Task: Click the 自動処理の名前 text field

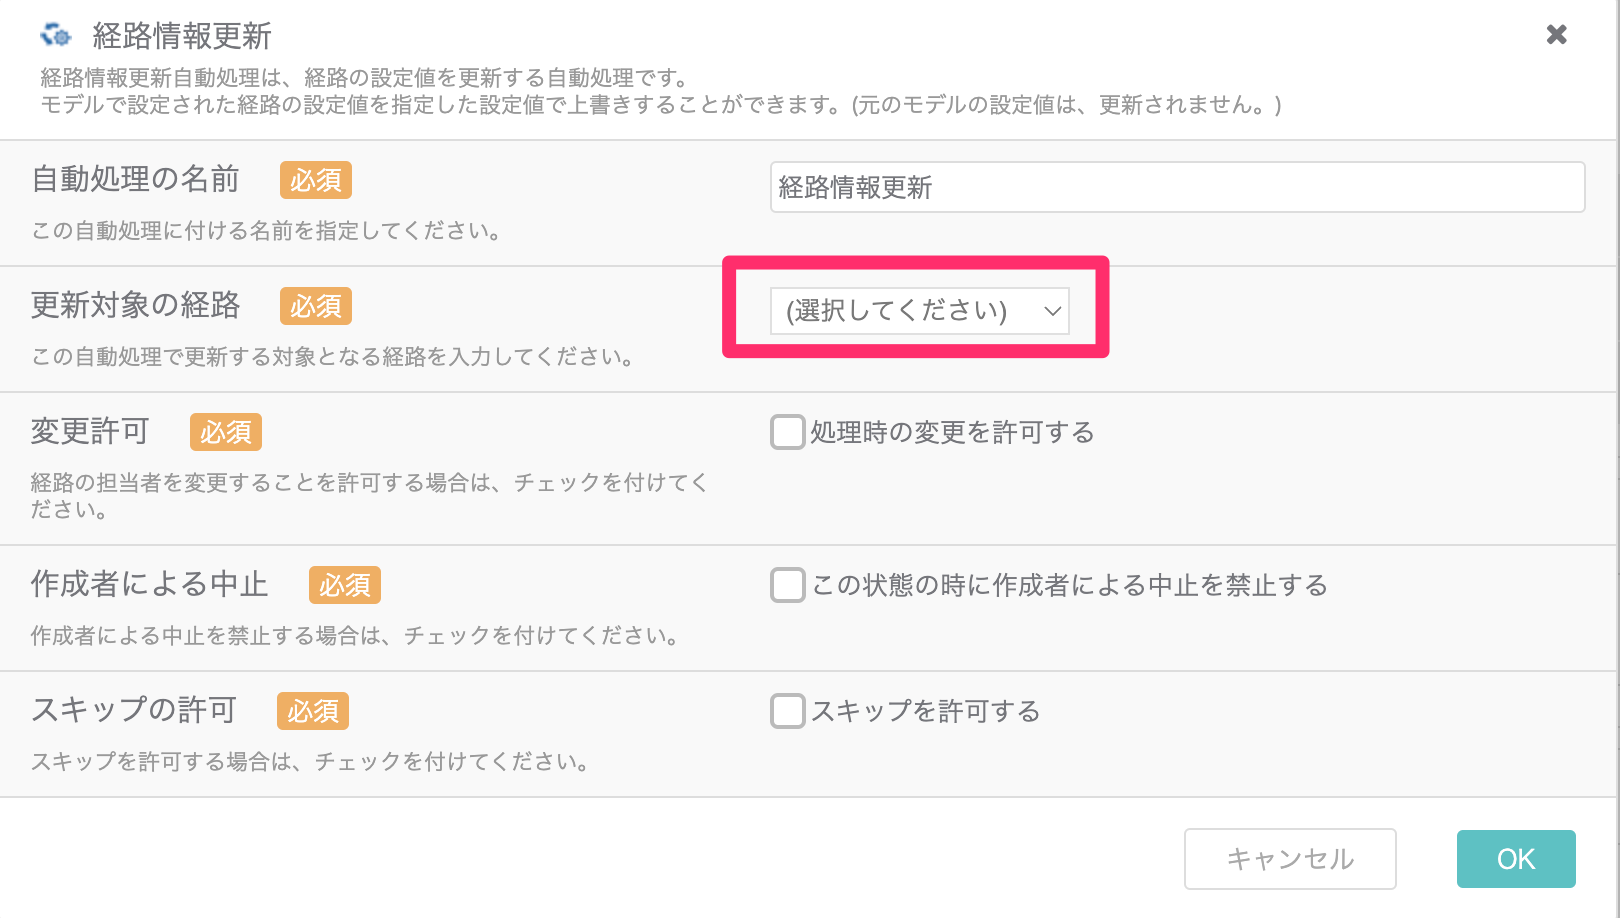Action: tap(1177, 187)
